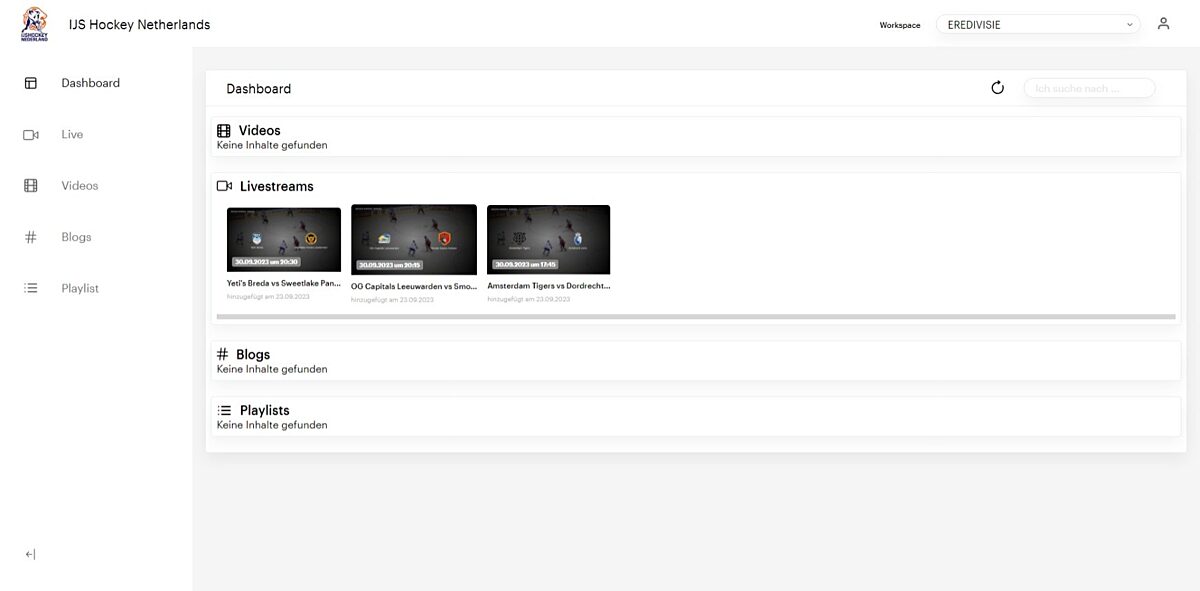1200x591 pixels.
Task: Go to the Live menu item
Action: [72, 135]
